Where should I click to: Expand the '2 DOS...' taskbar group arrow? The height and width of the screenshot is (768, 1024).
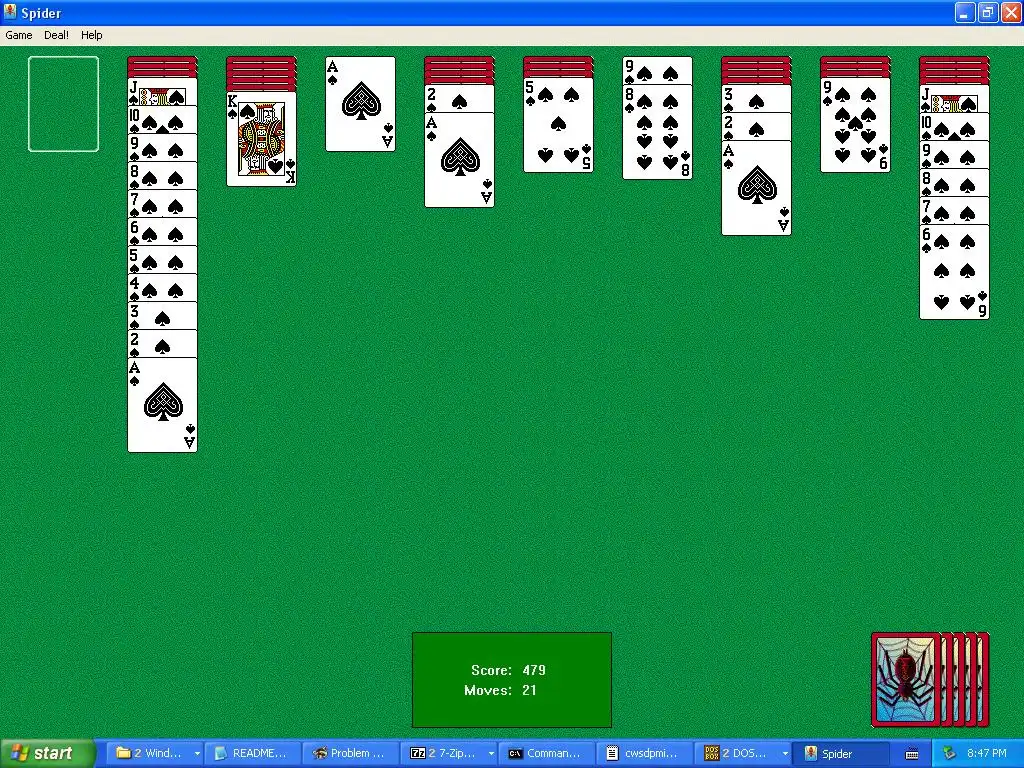coord(784,754)
